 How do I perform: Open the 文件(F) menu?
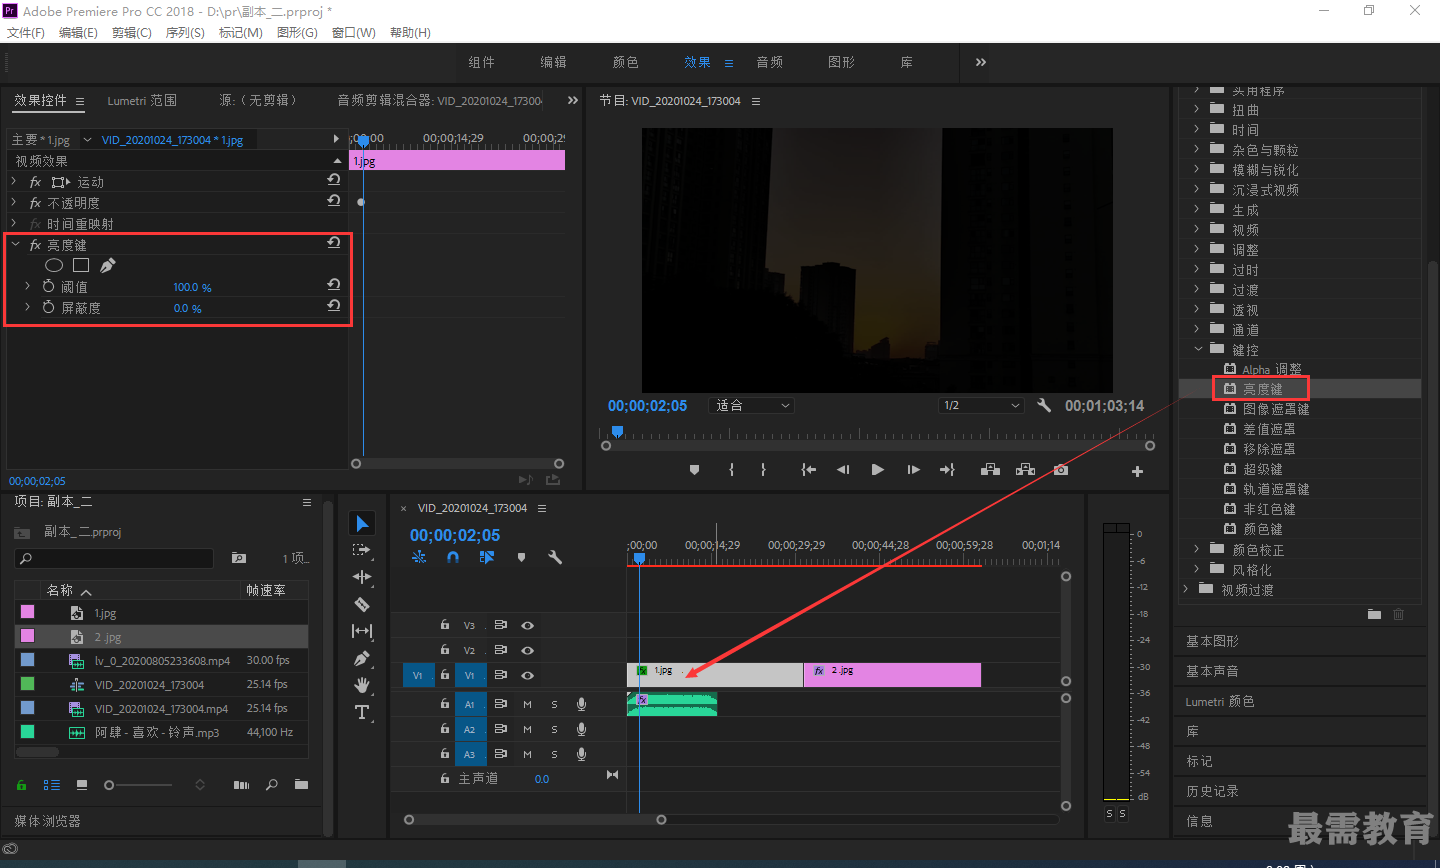(x=26, y=32)
